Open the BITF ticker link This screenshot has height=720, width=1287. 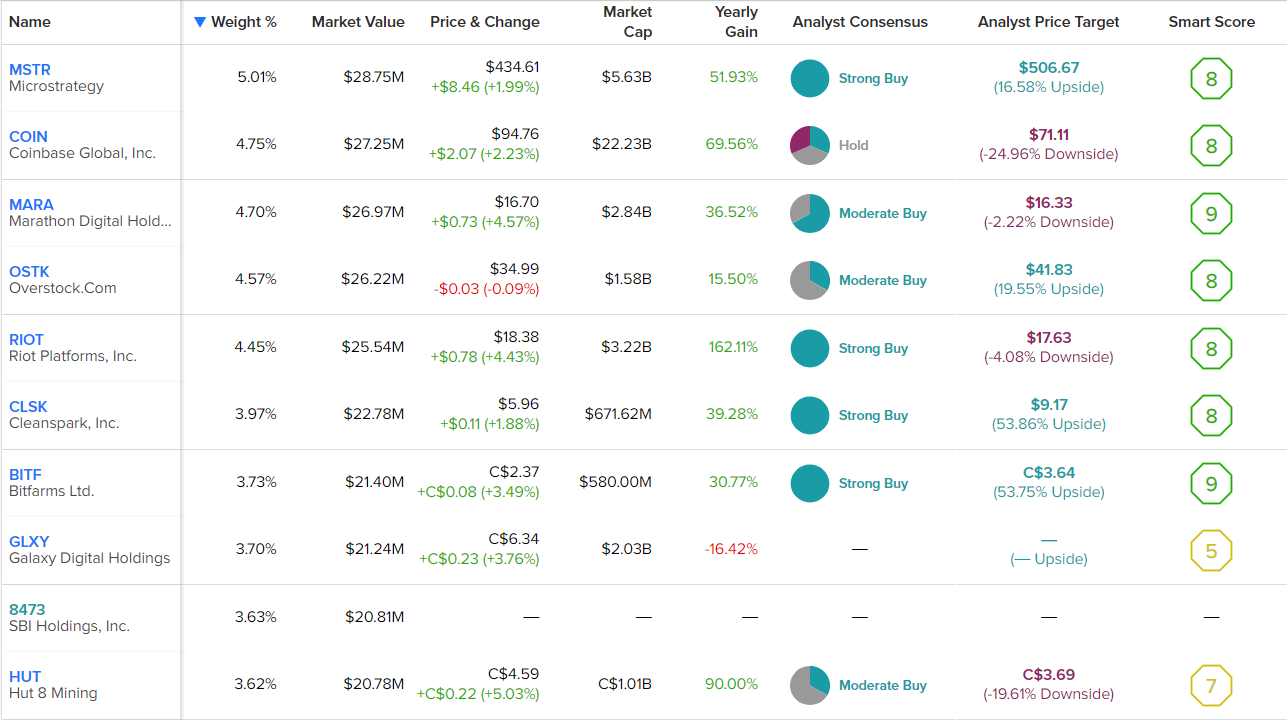(x=26, y=475)
